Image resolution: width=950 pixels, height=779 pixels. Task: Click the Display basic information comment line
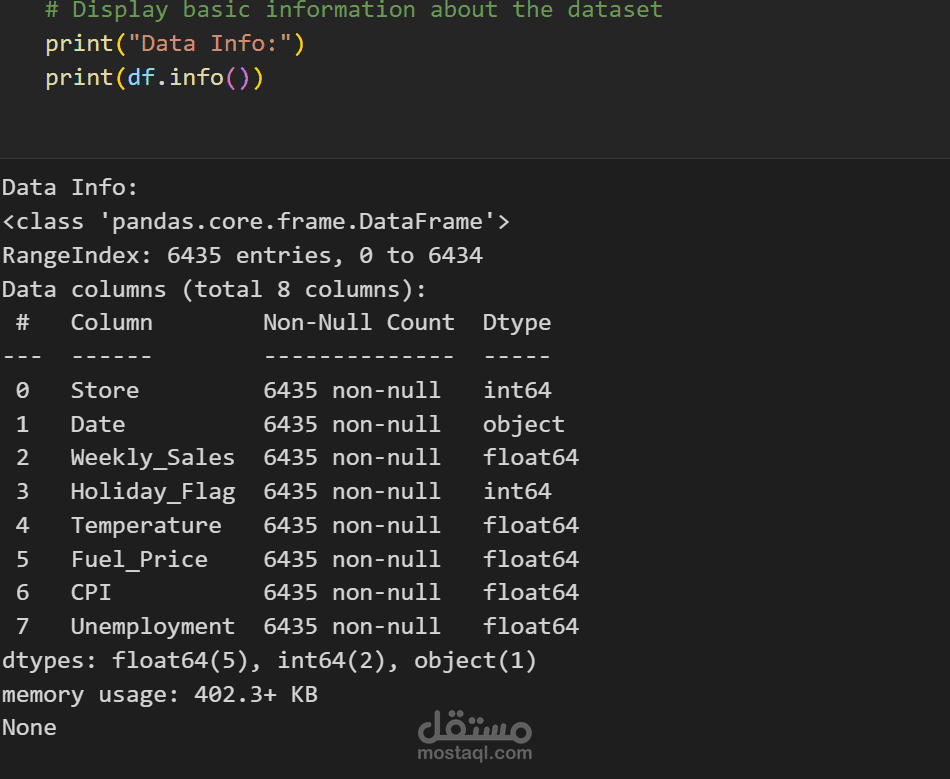pos(354,11)
